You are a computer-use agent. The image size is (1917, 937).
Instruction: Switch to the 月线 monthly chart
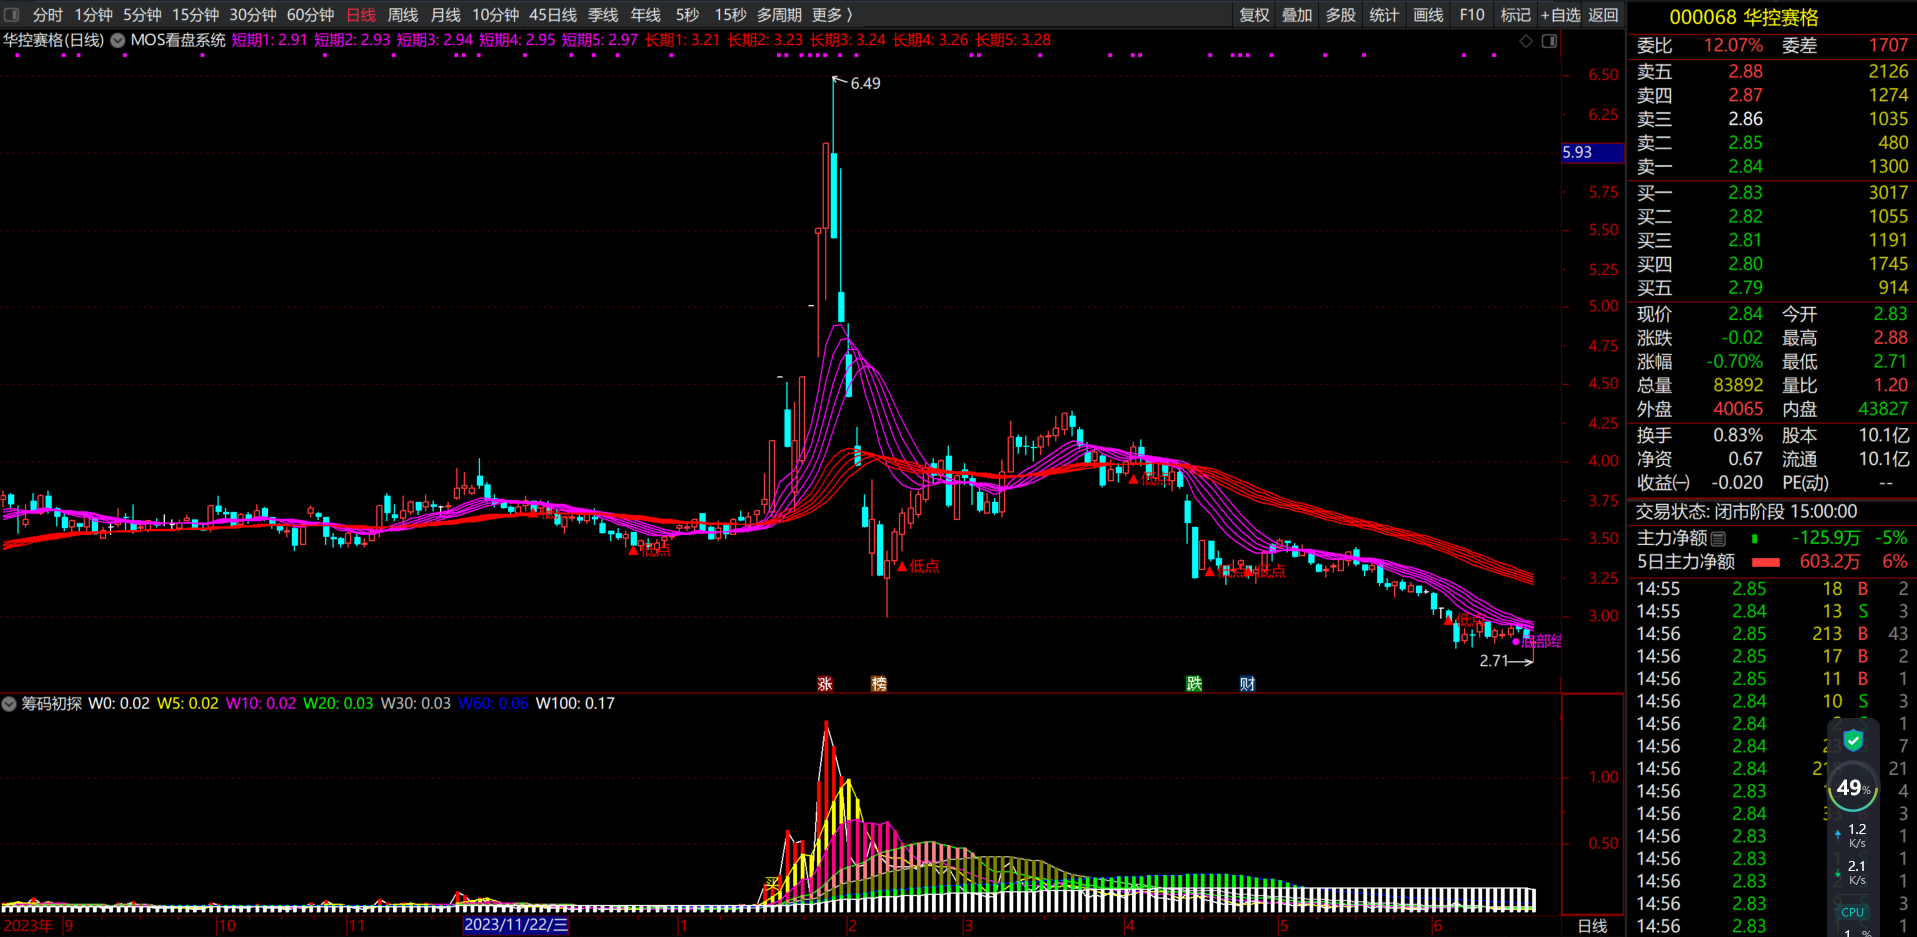[445, 15]
